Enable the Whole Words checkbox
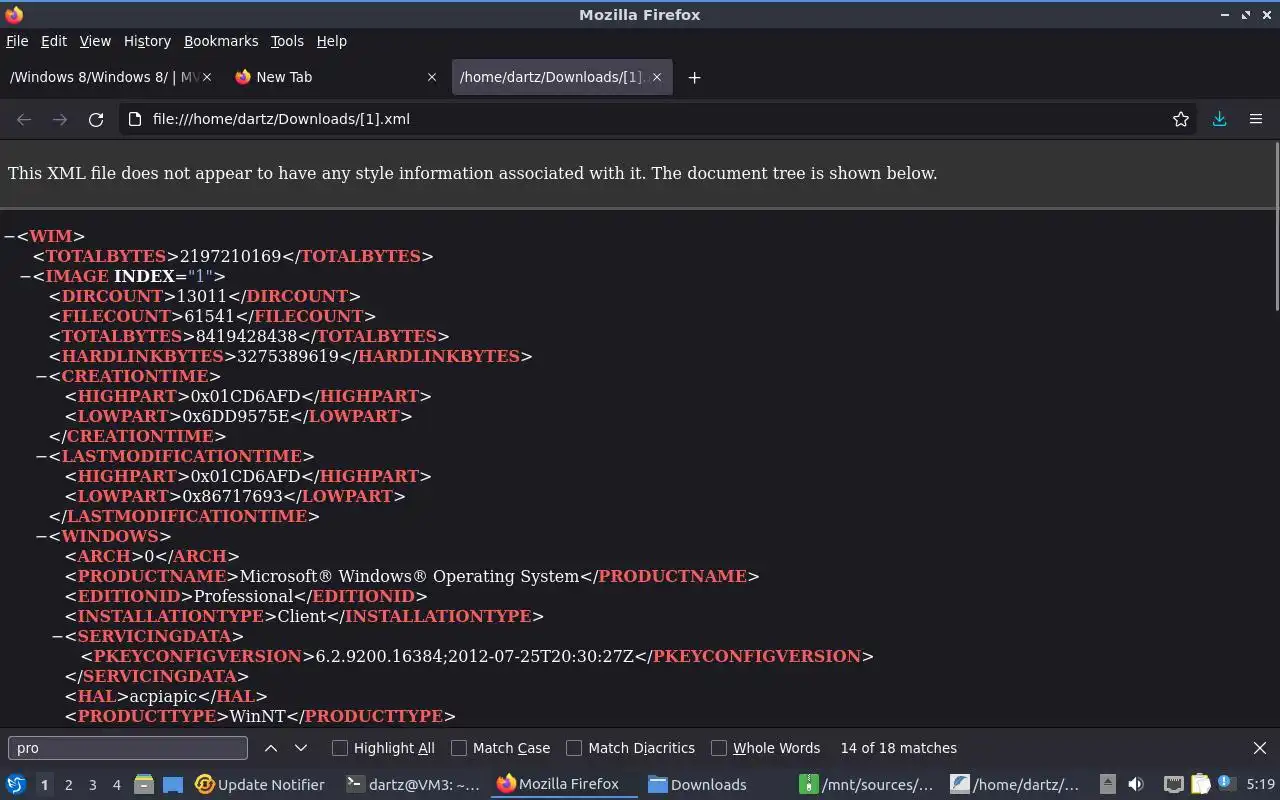The image size is (1280, 800). click(719, 748)
